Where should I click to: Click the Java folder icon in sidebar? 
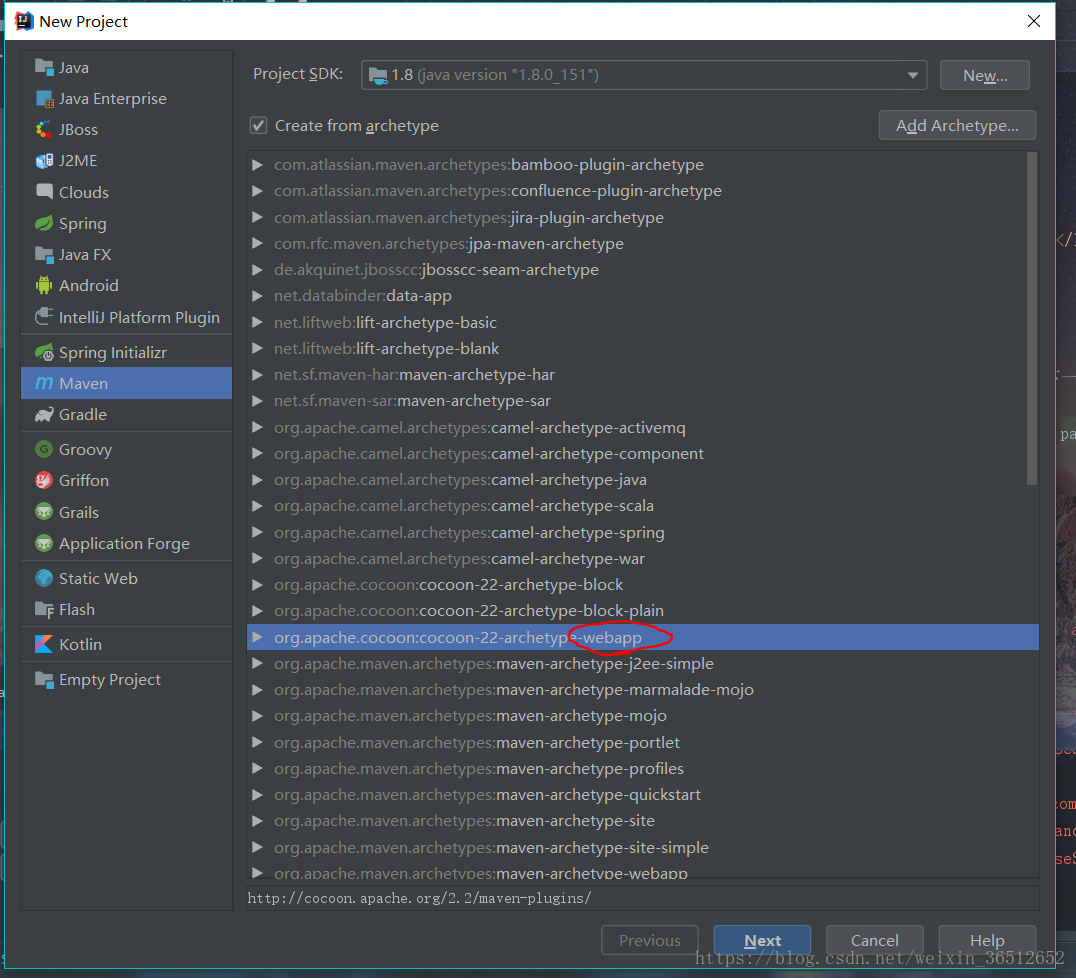44,67
